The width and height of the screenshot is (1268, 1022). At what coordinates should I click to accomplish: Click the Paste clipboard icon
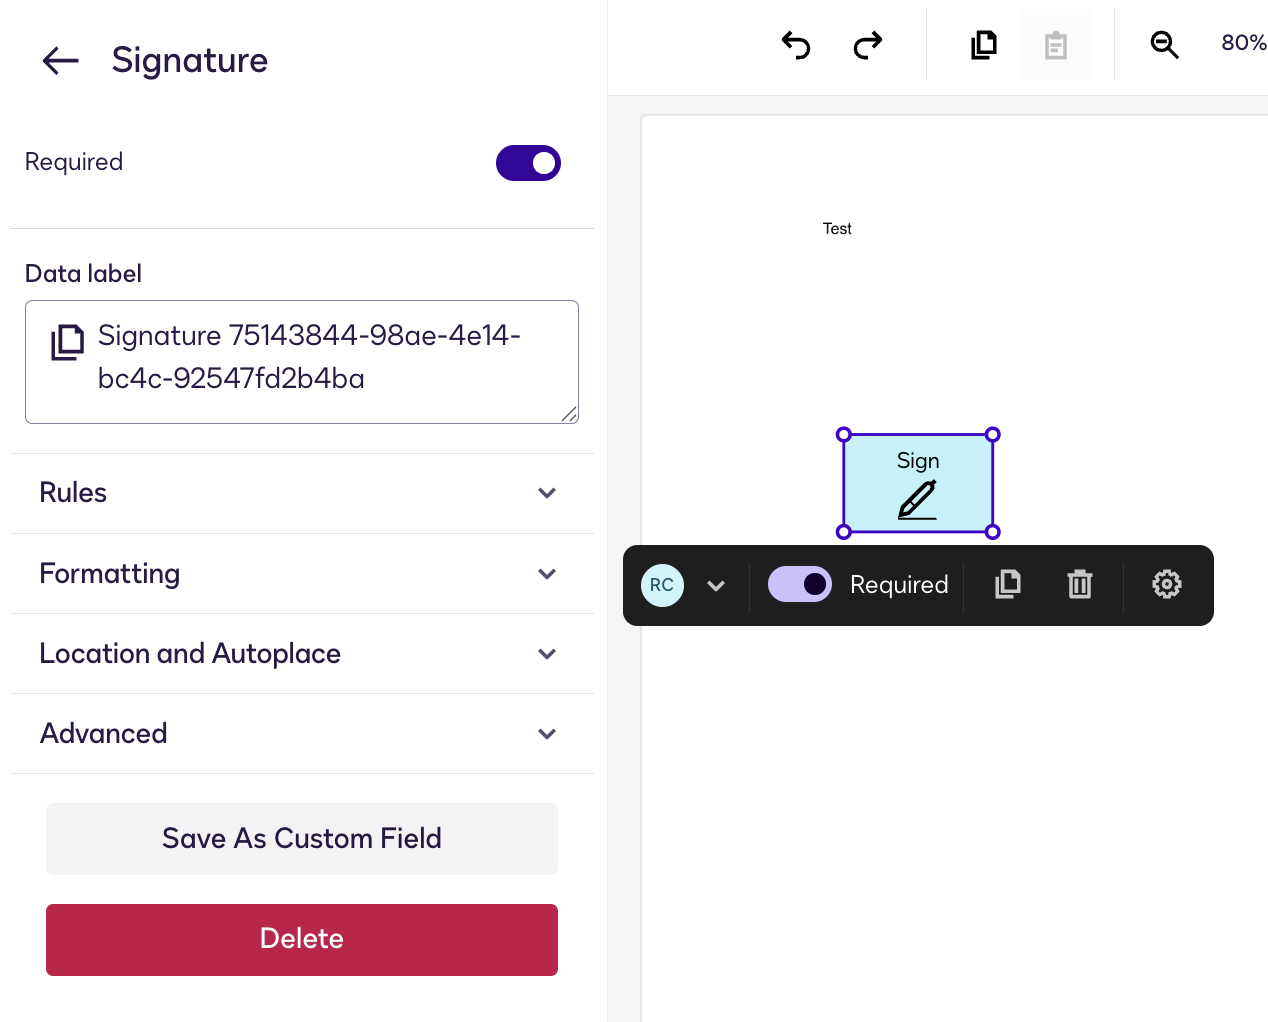pos(1056,45)
